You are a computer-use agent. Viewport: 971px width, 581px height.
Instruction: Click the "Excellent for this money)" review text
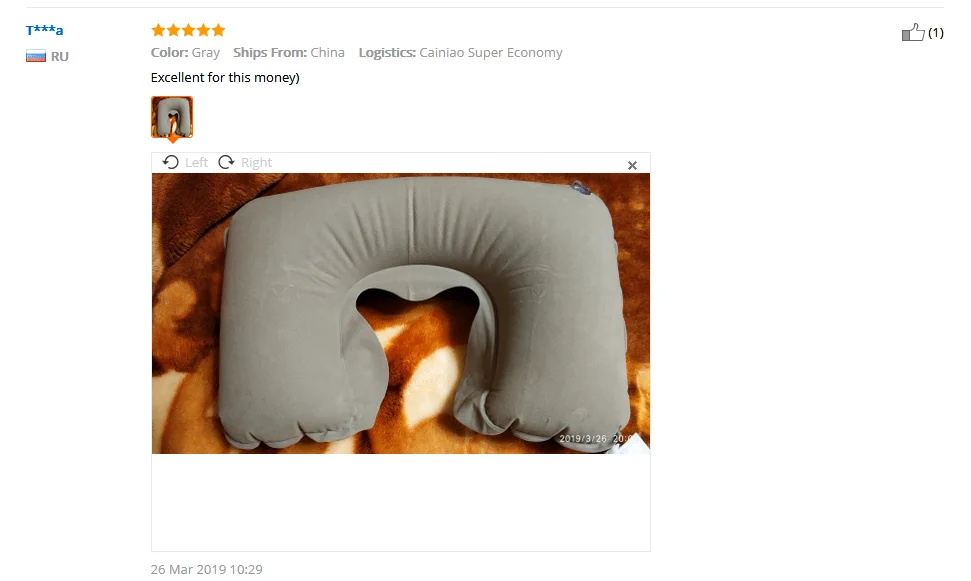[x=225, y=77]
